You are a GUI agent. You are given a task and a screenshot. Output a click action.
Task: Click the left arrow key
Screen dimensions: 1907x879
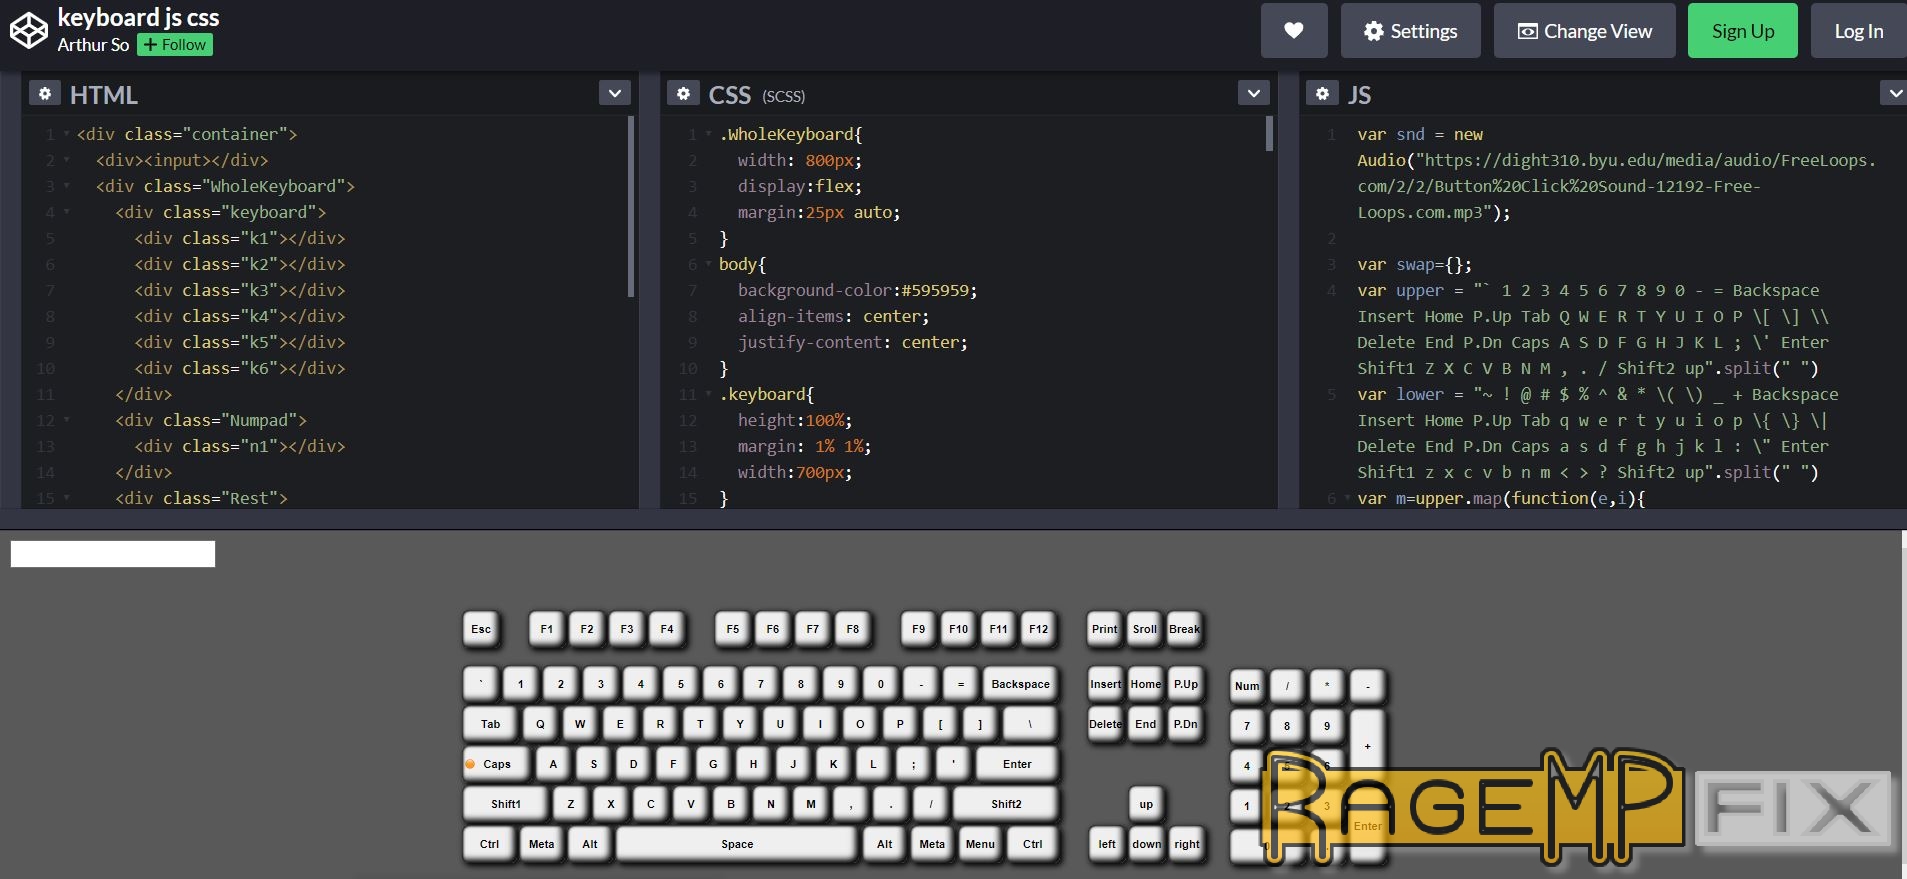[x=1106, y=844]
